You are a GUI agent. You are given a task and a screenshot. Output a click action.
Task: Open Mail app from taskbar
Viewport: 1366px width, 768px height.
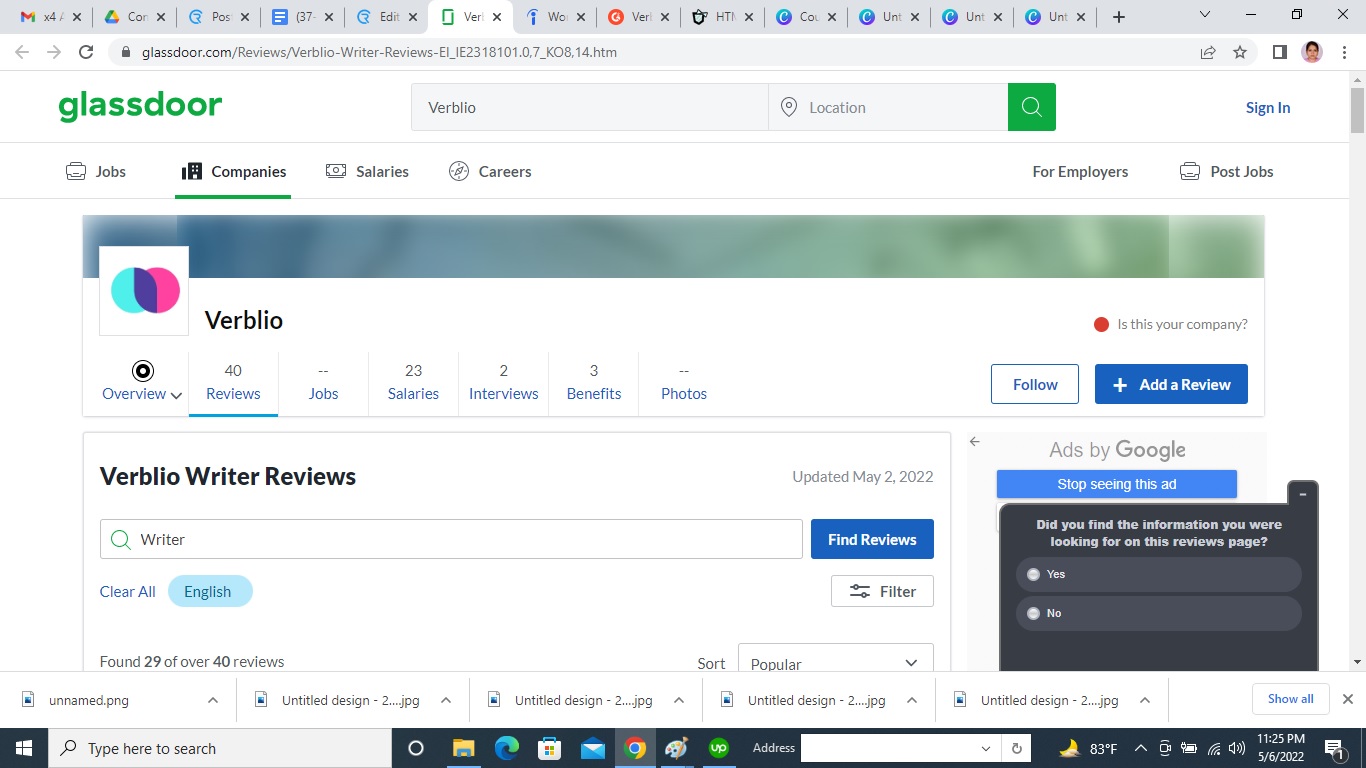click(x=593, y=748)
